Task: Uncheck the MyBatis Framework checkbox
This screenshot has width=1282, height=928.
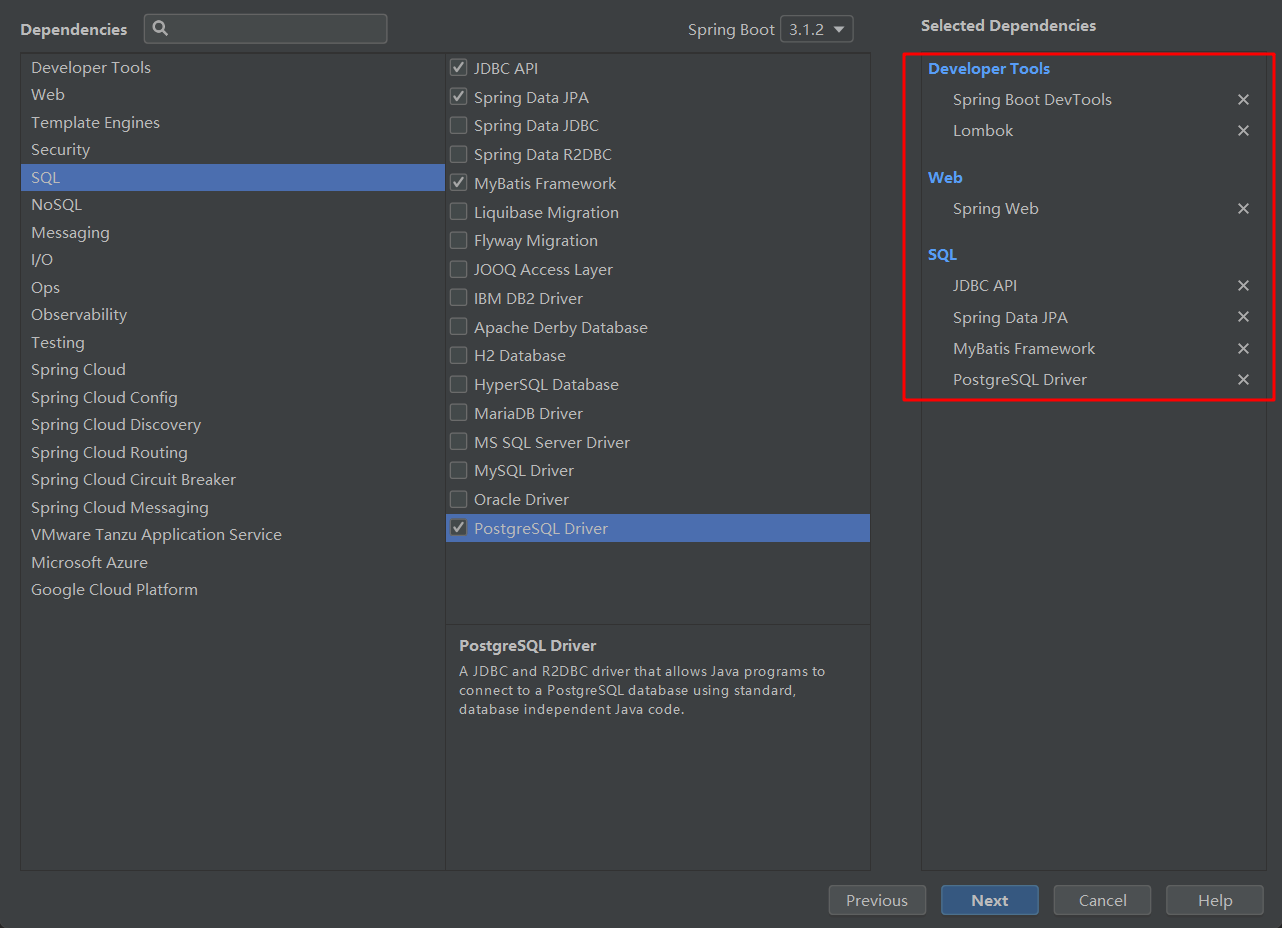Action: click(458, 183)
